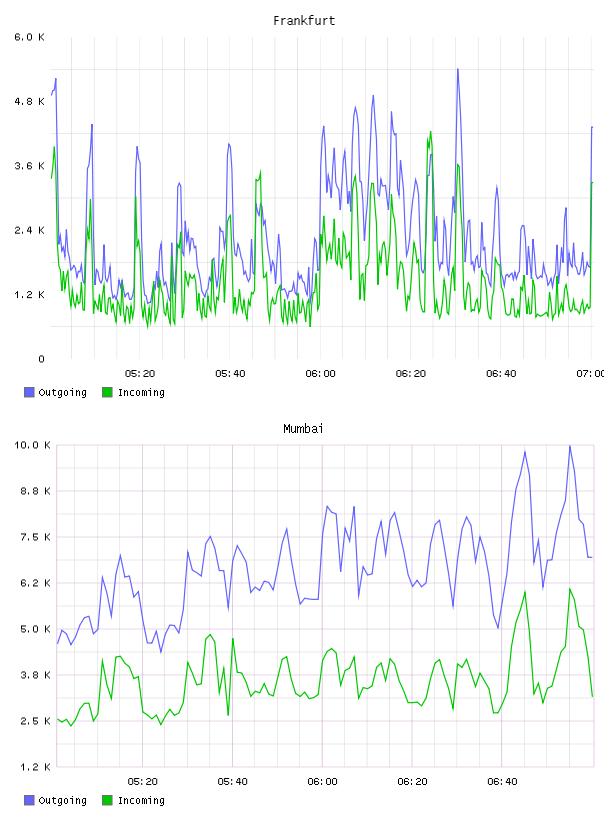Click the 3.6 K axis label in Frankfurt
The image size is (608, 816).
click(30, 166)
